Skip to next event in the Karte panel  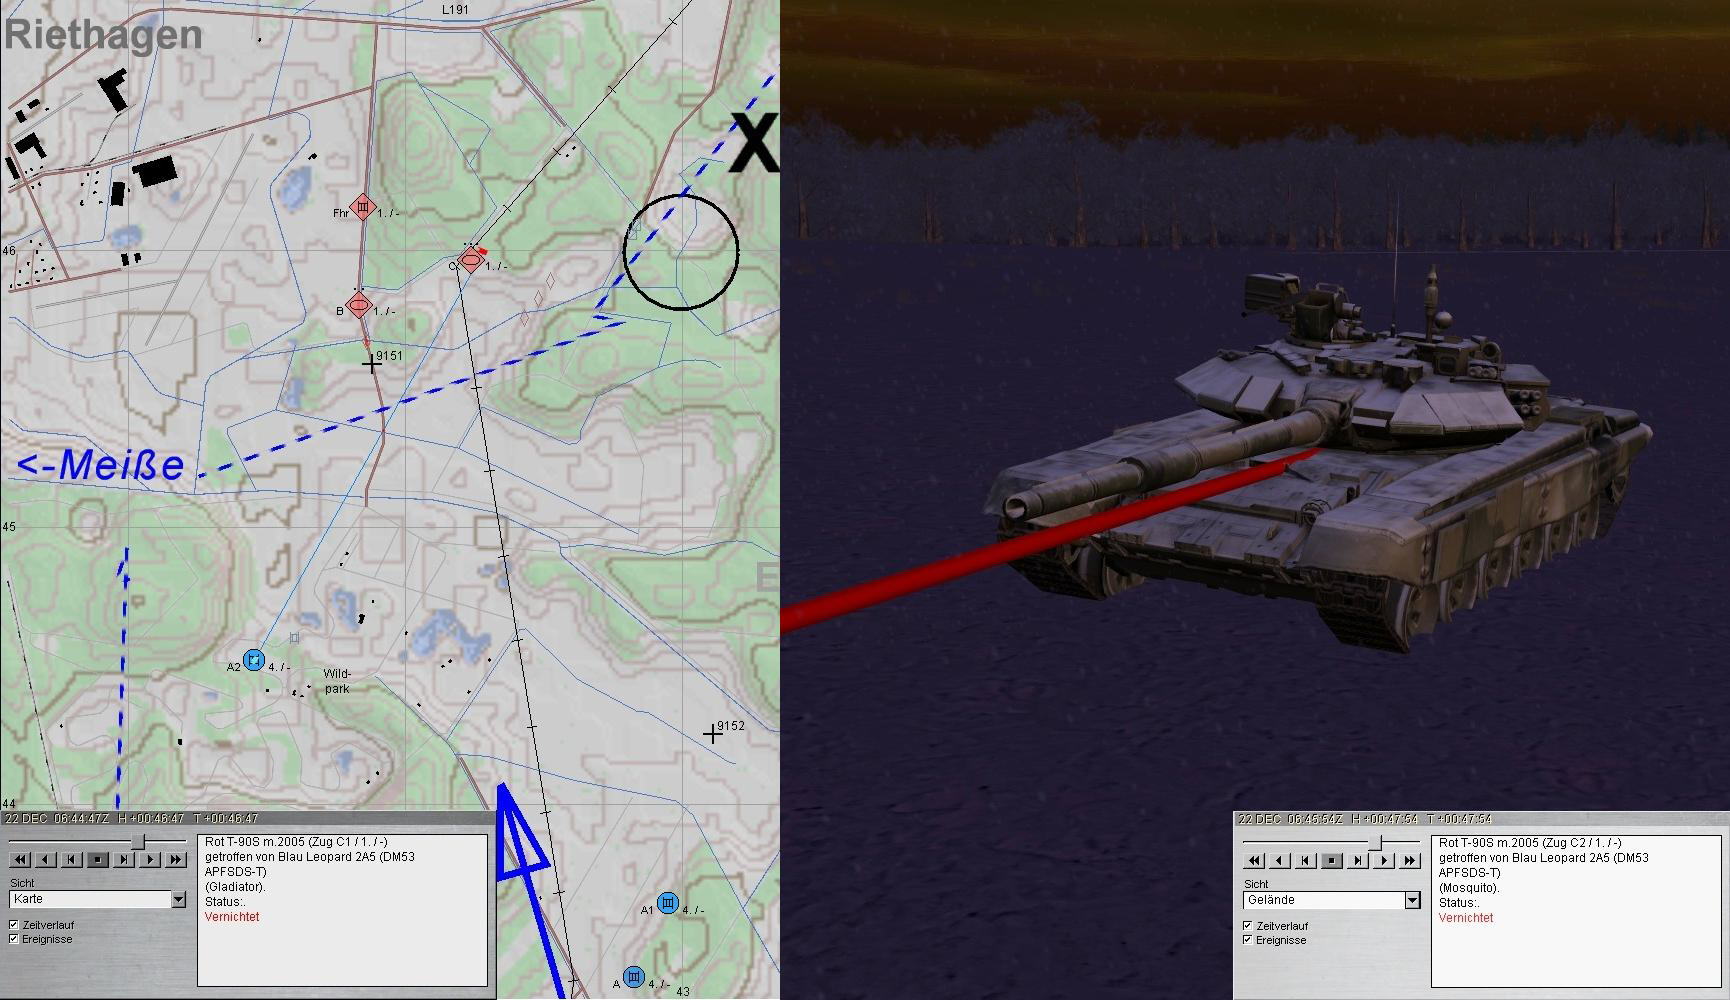pos(124,859)
